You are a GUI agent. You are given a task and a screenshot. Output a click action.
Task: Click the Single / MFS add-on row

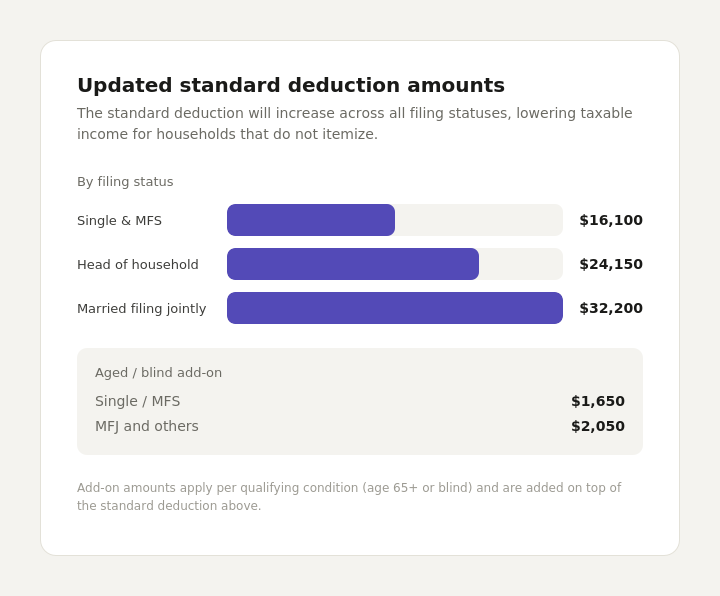[x=360, y=401]
